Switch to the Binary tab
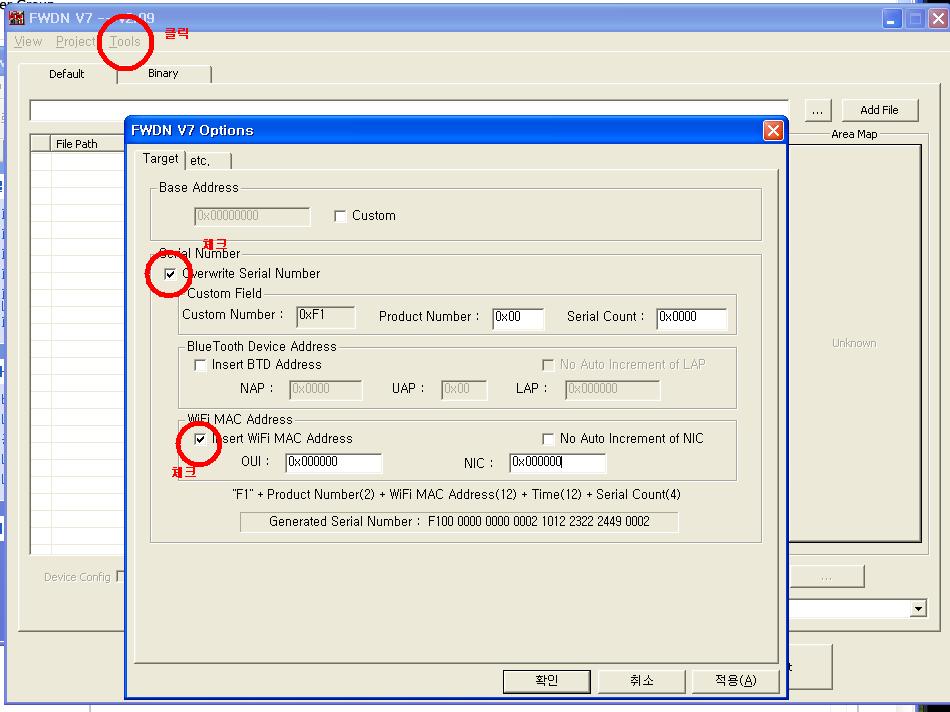Screen dimensions: 950x712 click(163, 73)
